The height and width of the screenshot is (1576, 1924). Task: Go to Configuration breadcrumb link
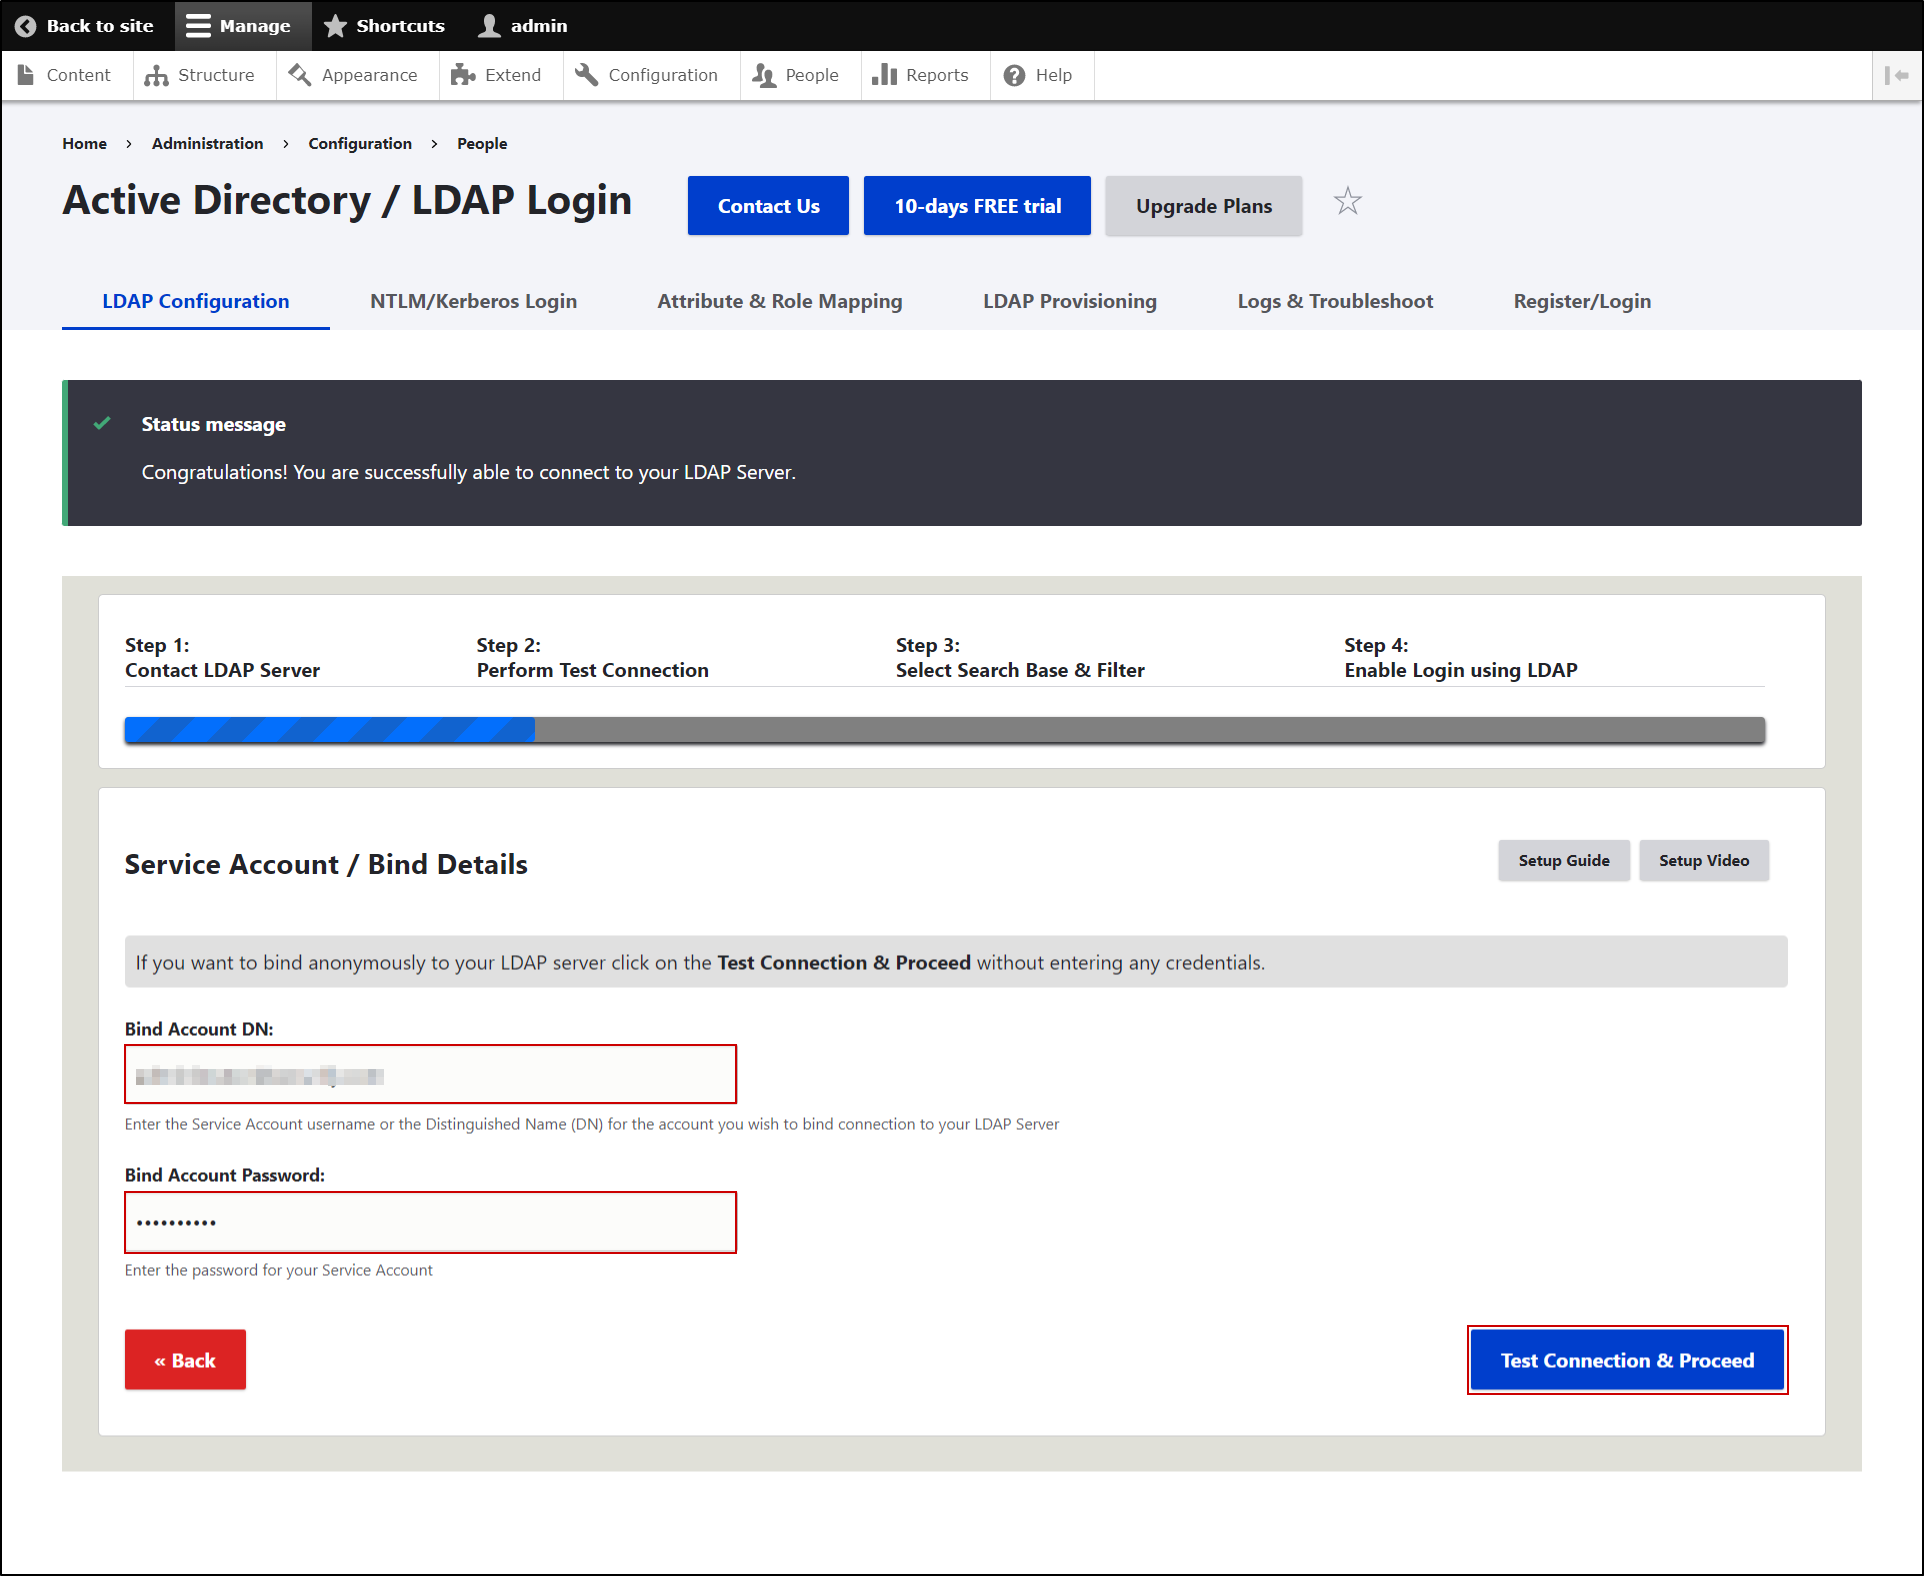(360, 143)
